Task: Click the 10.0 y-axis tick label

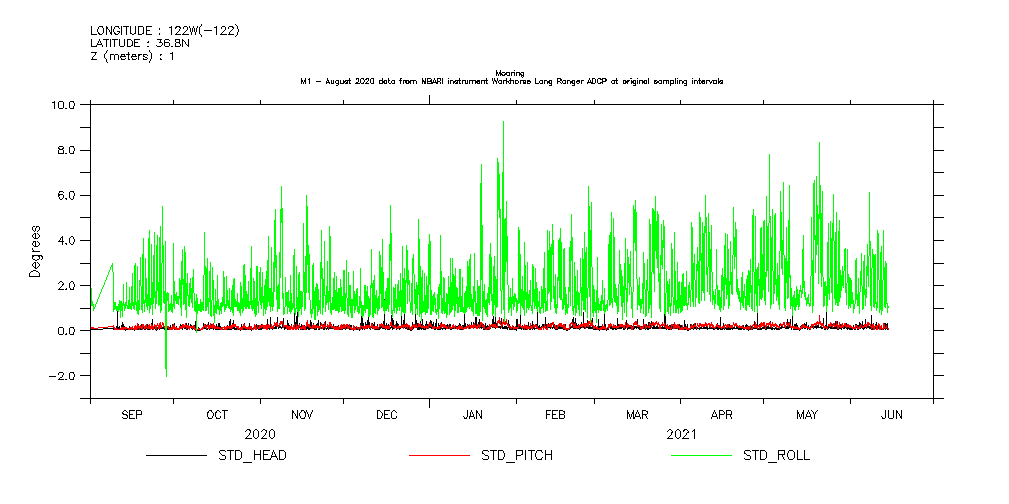Action: tap(64, 105)
